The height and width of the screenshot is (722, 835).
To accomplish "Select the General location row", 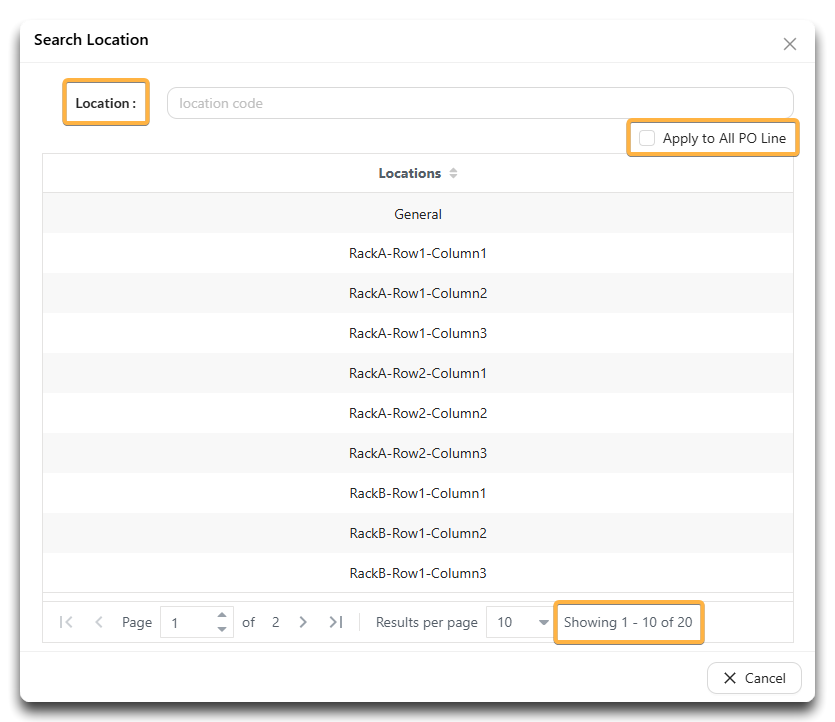I will (418, 214).
